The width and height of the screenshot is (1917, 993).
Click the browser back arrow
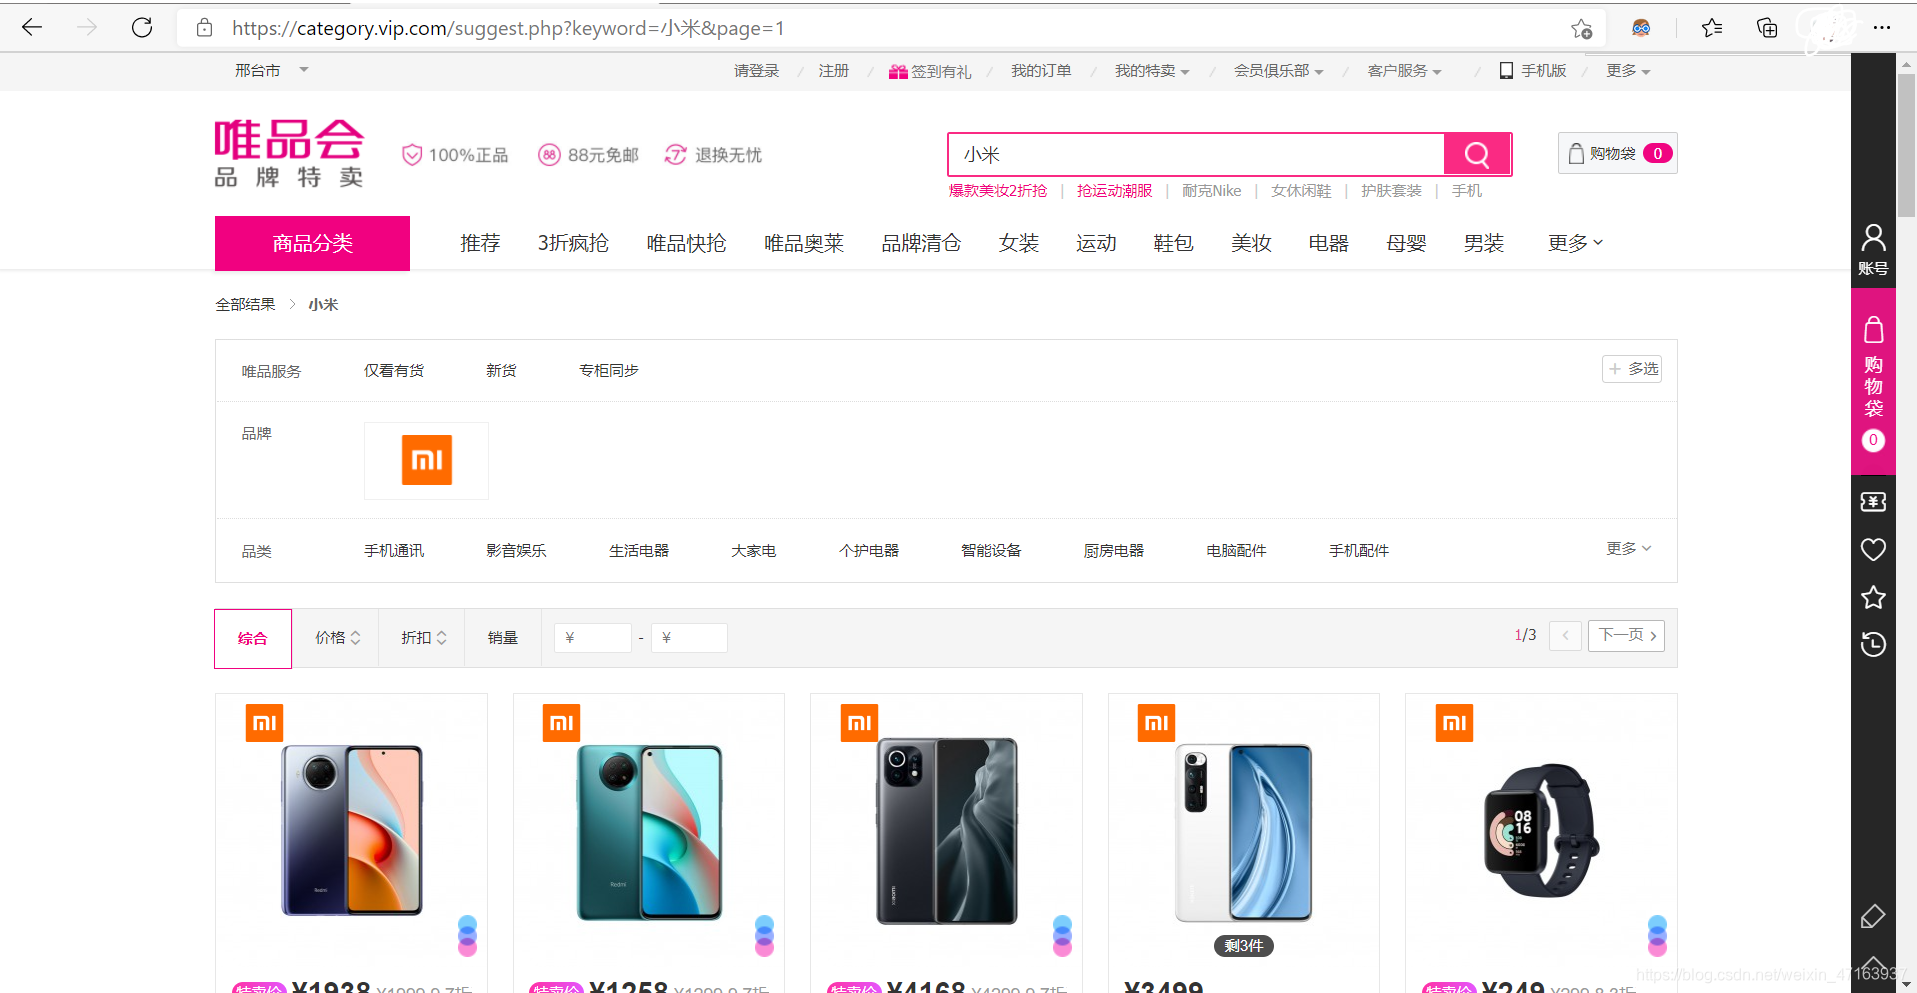click(x=32, y=27)
